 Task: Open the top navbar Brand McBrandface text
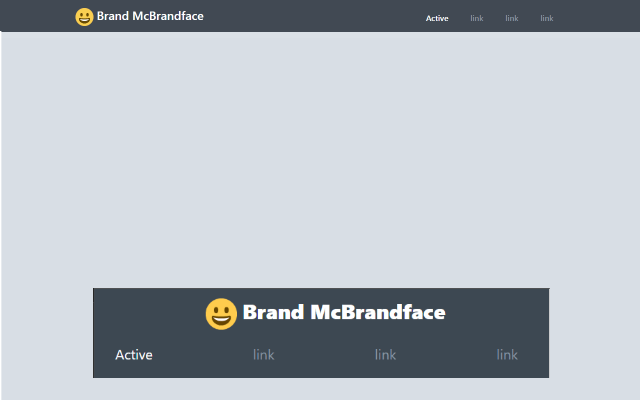150,16
